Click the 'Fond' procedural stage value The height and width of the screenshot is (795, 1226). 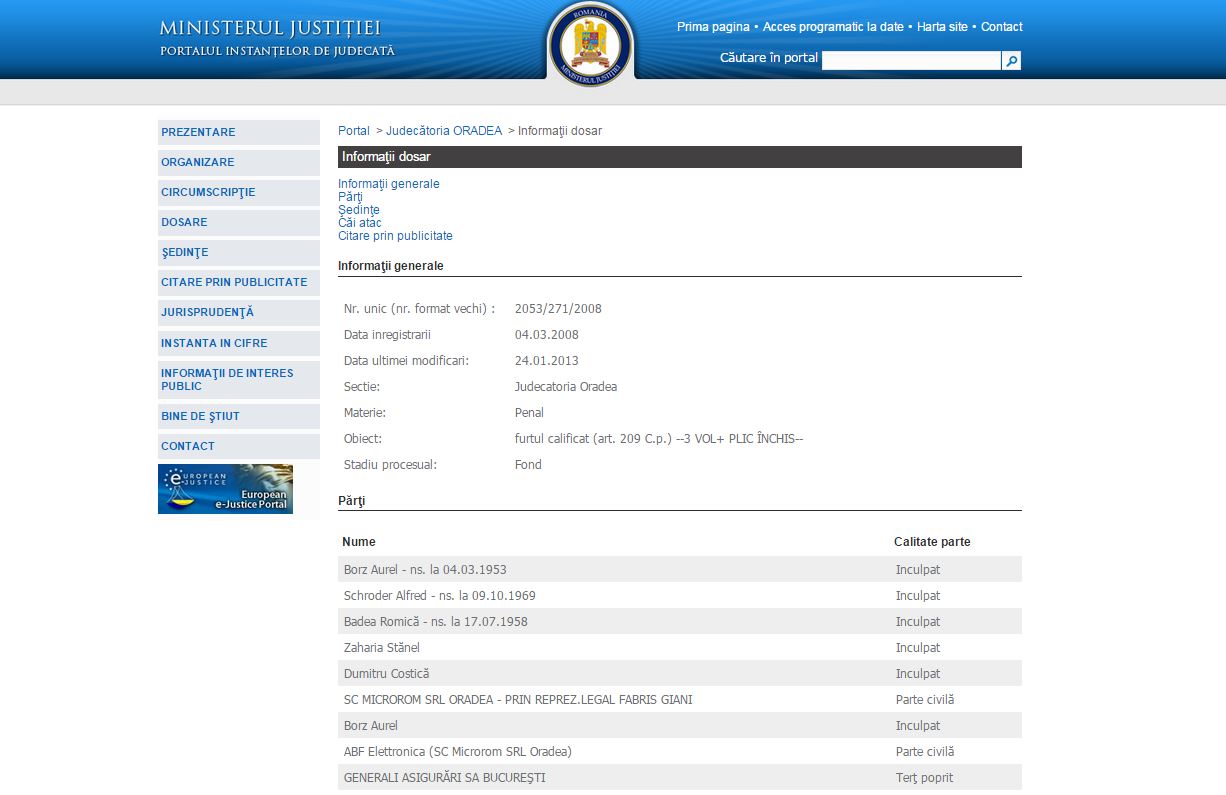tap(528, 465)
